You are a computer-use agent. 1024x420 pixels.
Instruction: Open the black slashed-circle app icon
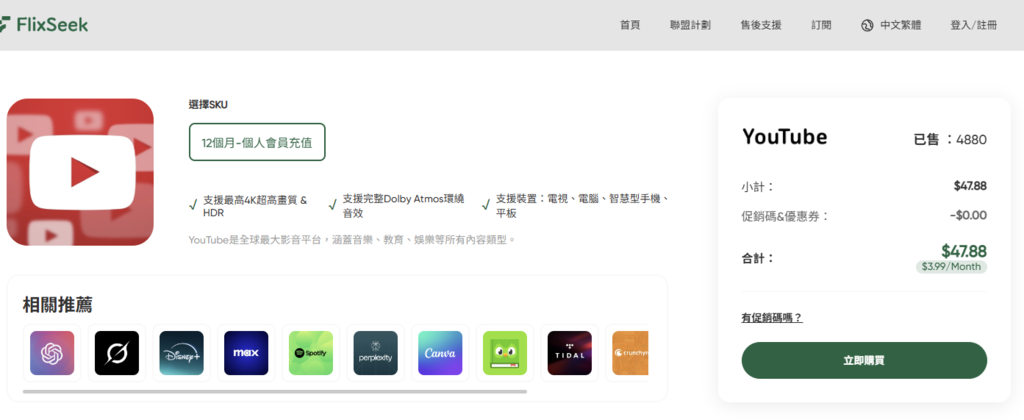[117, 353]
